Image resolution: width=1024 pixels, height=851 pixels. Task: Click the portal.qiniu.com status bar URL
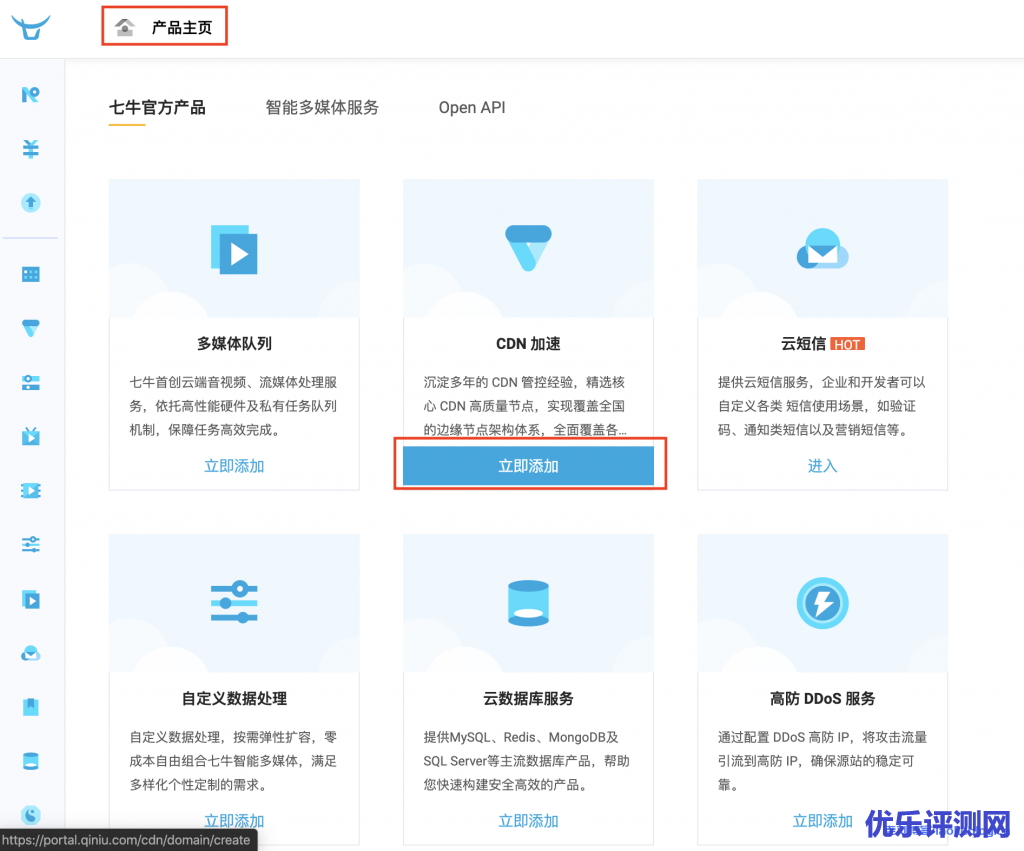pyautogui.click(x=126, y=840)
